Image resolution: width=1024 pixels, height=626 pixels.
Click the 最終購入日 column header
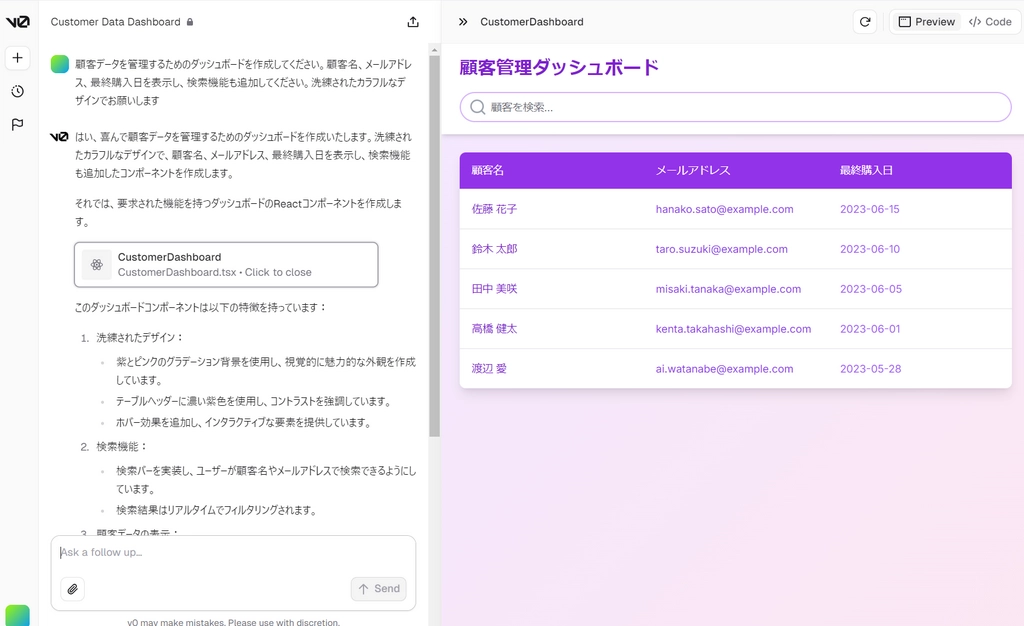point(866,170)
